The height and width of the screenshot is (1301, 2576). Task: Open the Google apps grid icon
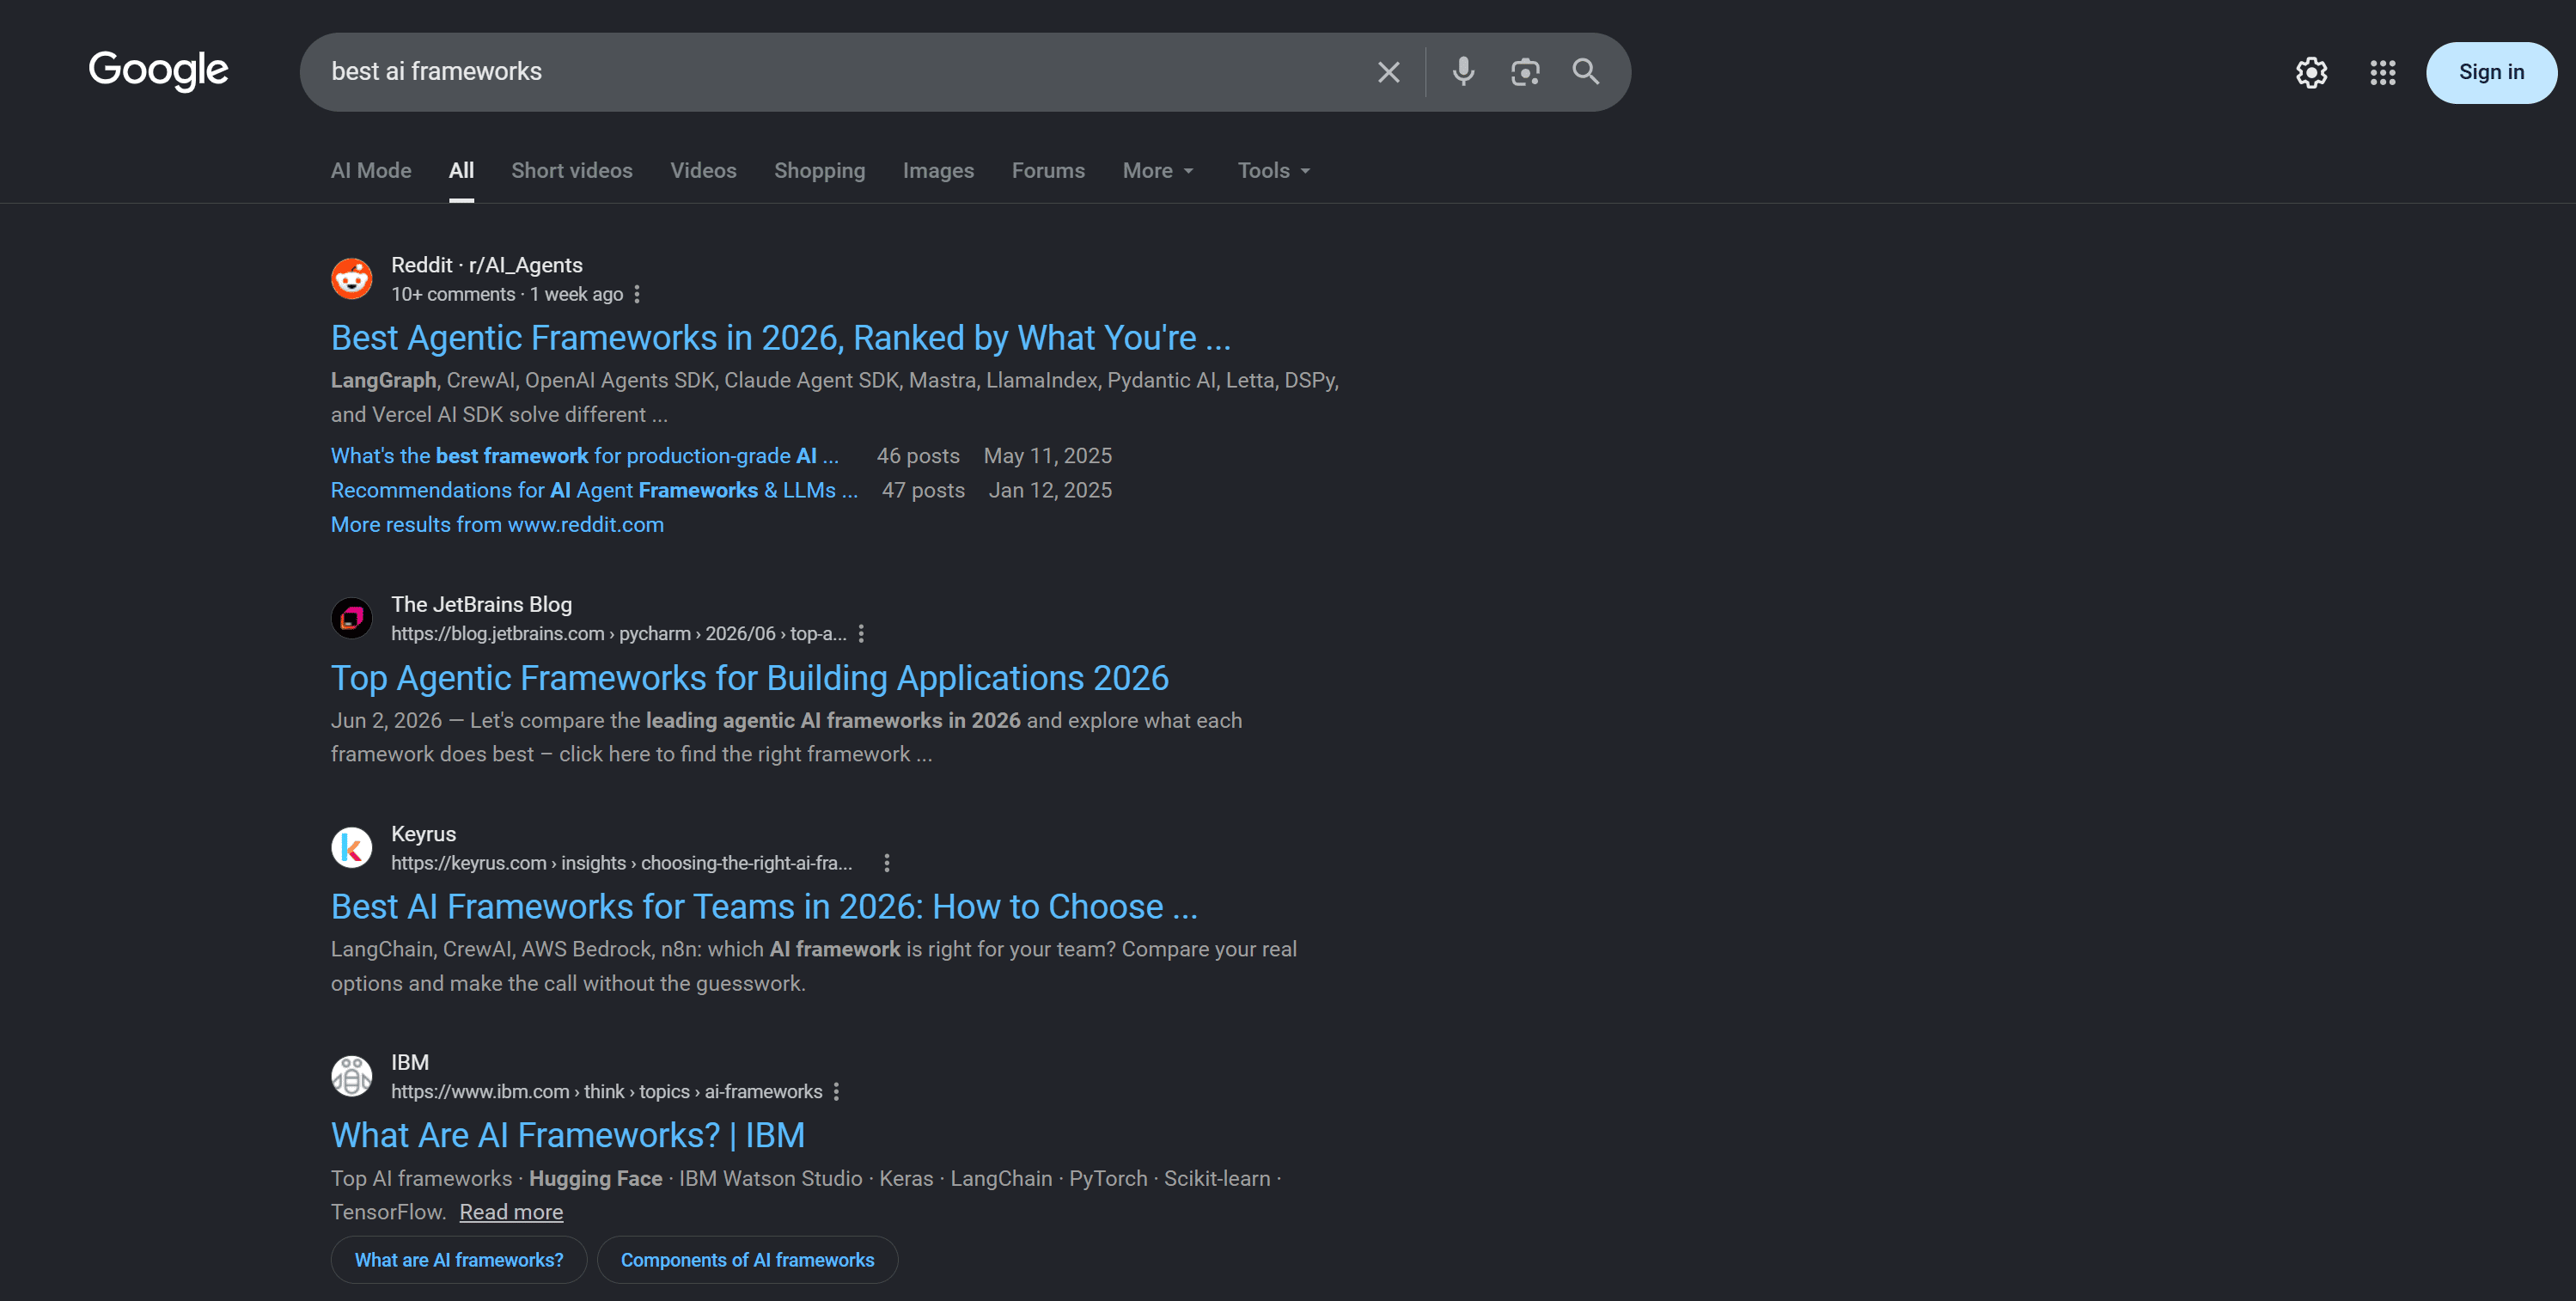(2383, 72)
